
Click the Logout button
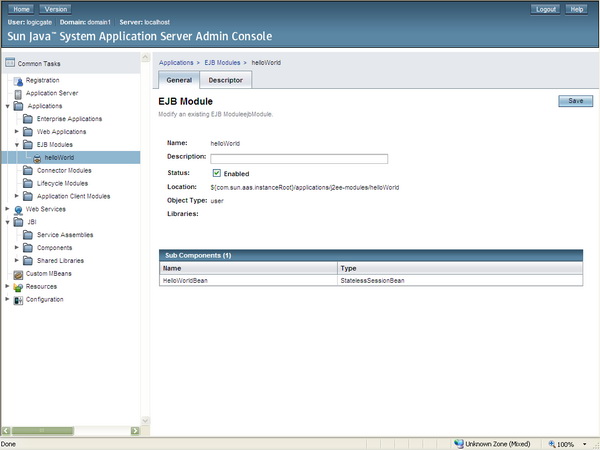545,9
